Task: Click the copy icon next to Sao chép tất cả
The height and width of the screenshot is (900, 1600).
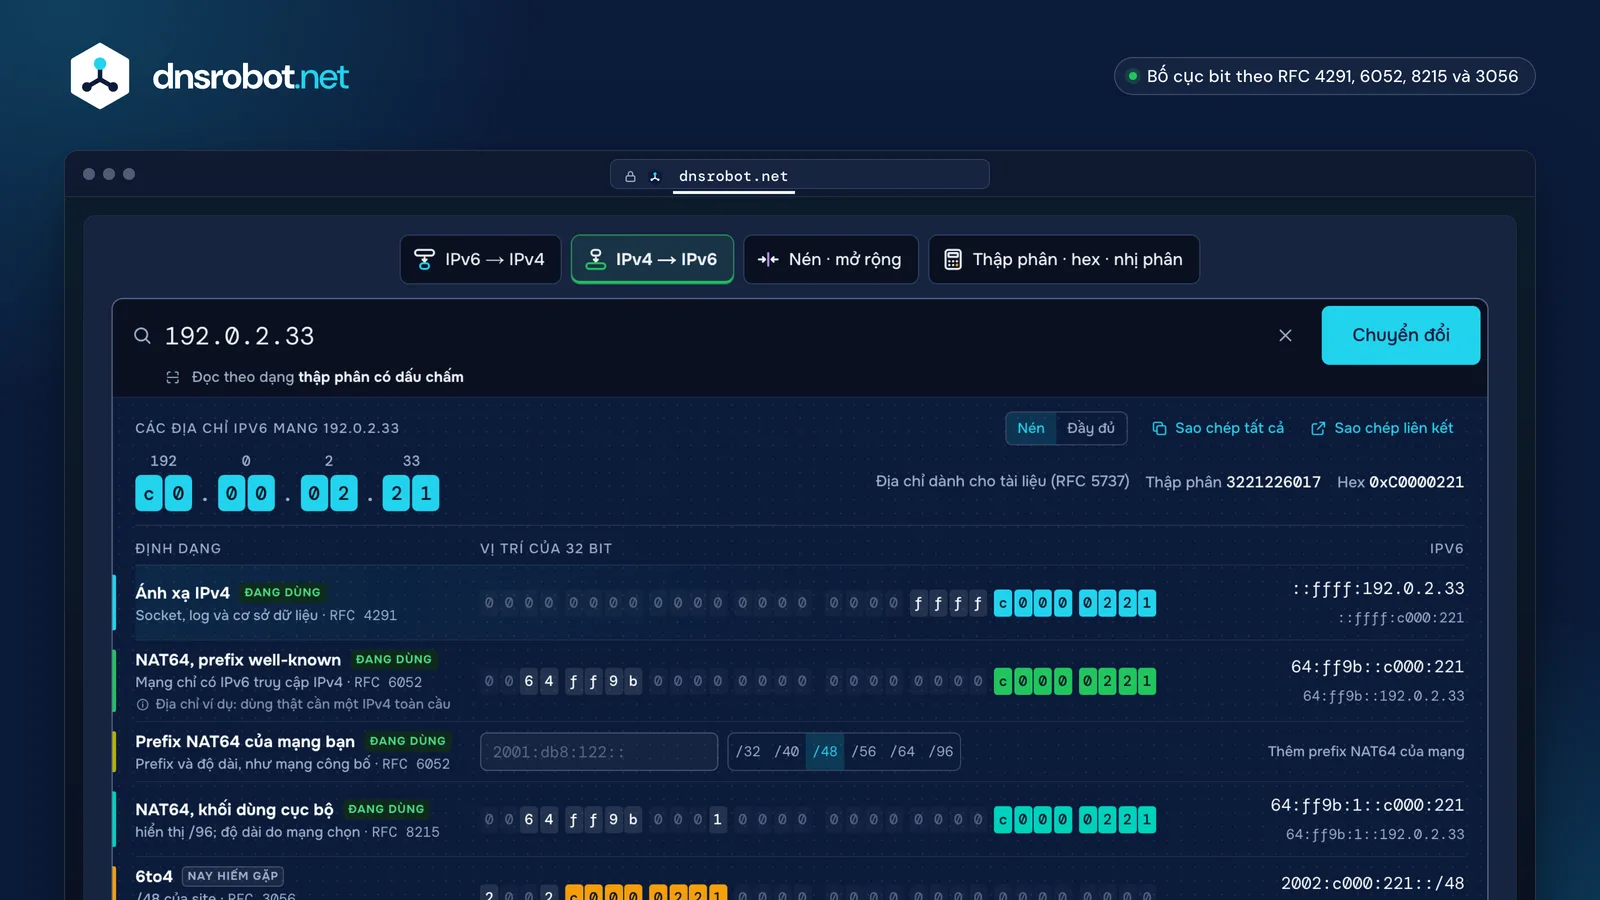Action: [x=1159, y=428]
